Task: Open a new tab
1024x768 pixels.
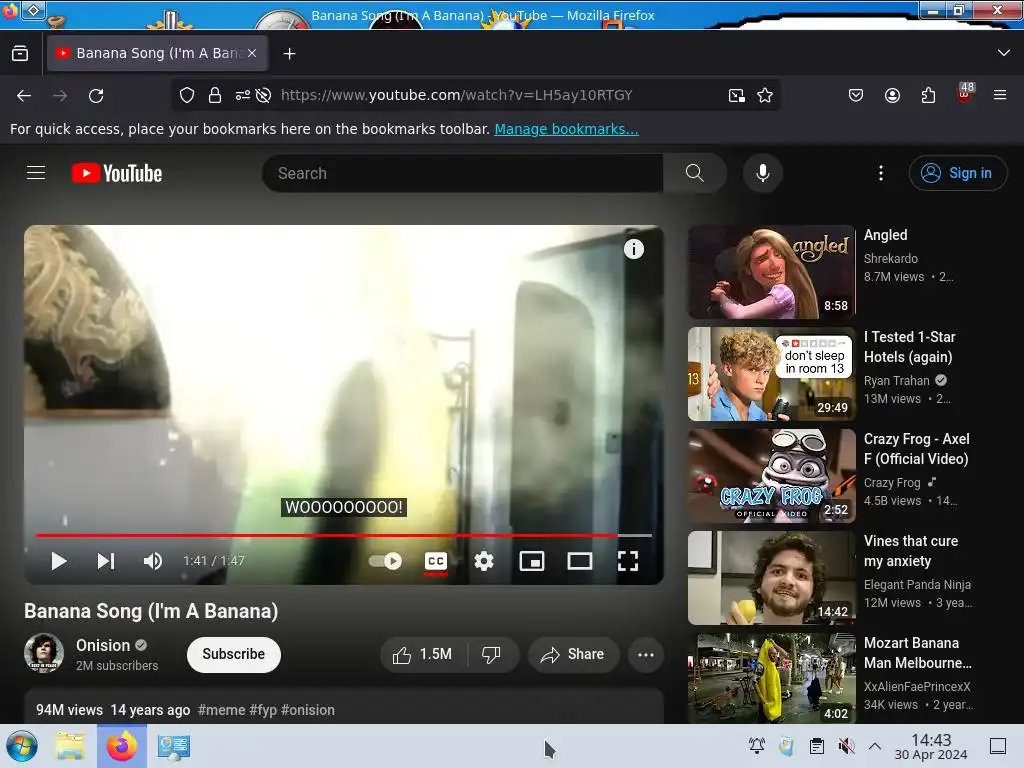Action: pyautogui.click(x=289, y=54)
